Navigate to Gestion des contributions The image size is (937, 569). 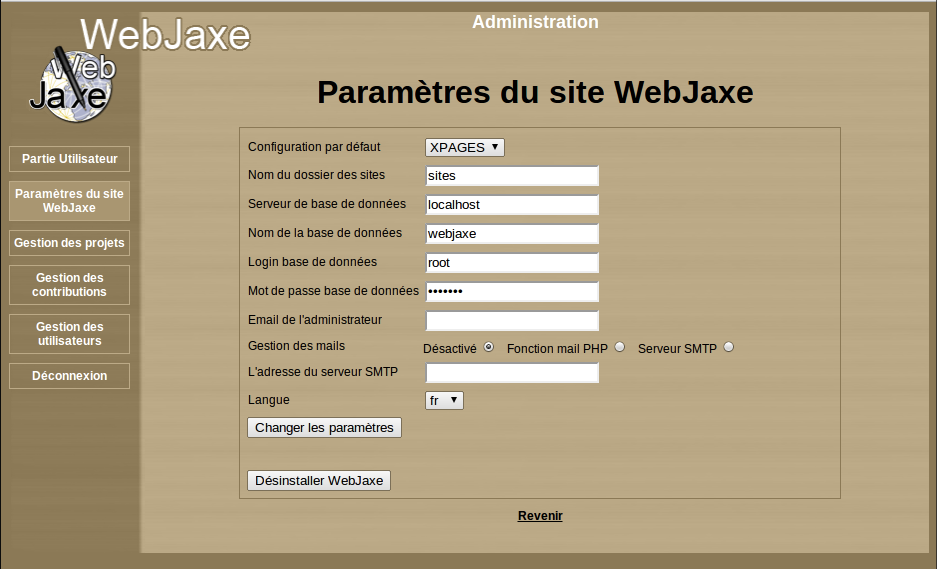pos(69,285)
